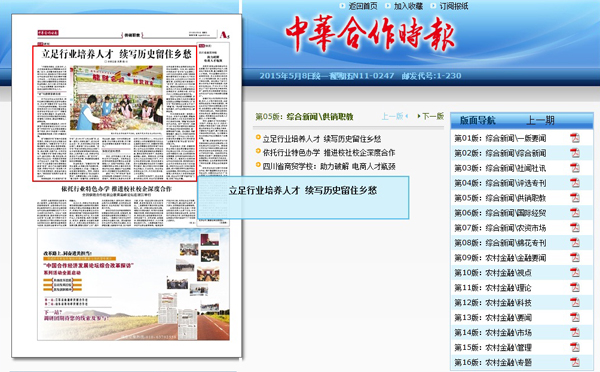
Task: Open PDF icon for 第08版 棉花专刊
Action: click(x=575, y=243)
